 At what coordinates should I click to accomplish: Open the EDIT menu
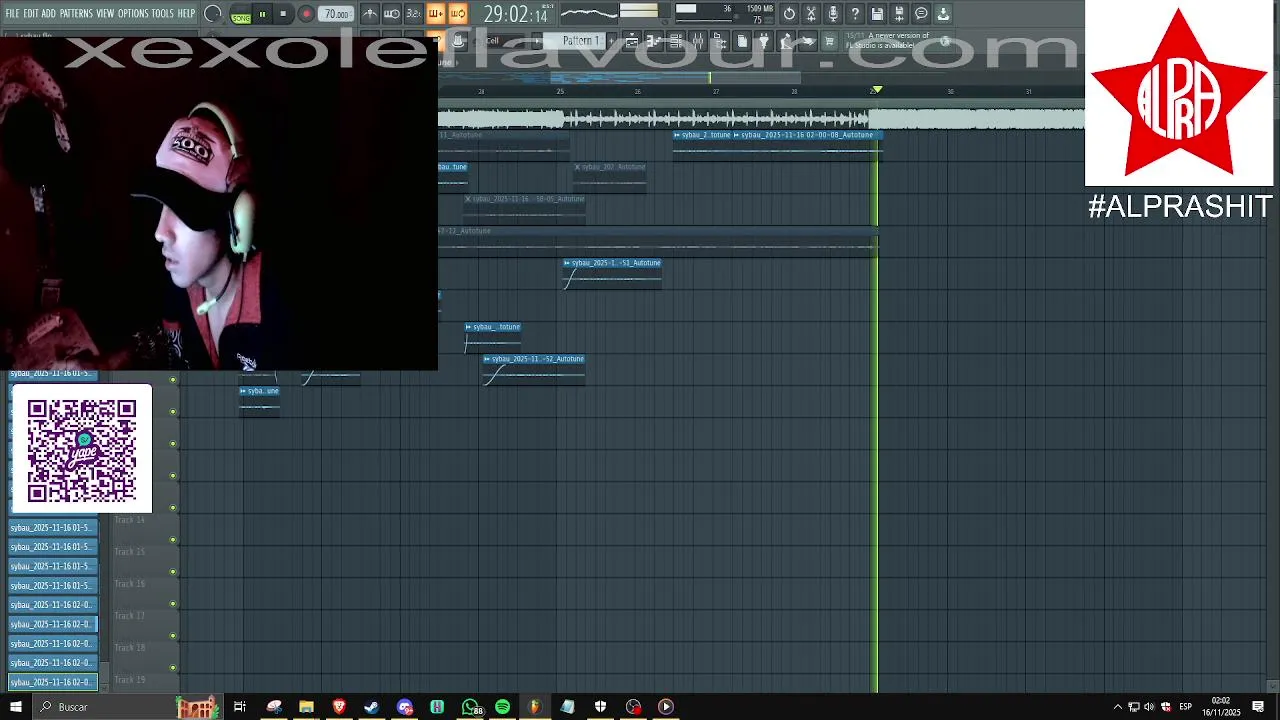[30, 13]
